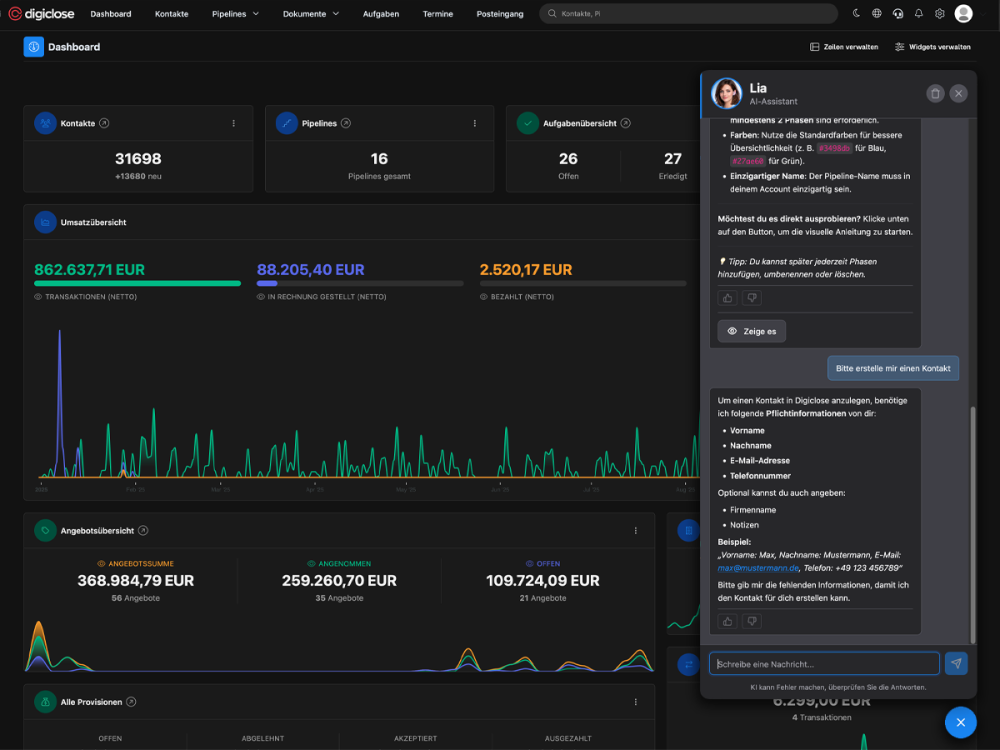Open Angebotsübersicht three-dot menu
The width and height of the screenshot is (1000, 750).
tap(635, 531)
